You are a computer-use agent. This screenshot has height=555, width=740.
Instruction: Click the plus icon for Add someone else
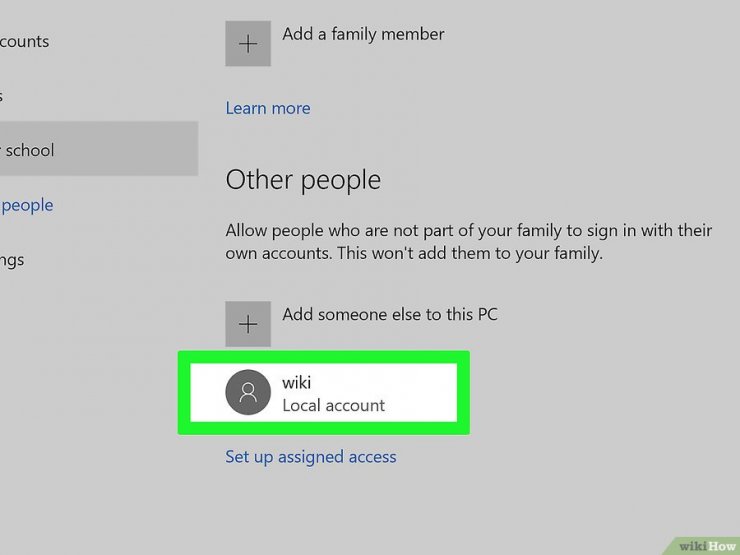(248, 324)
